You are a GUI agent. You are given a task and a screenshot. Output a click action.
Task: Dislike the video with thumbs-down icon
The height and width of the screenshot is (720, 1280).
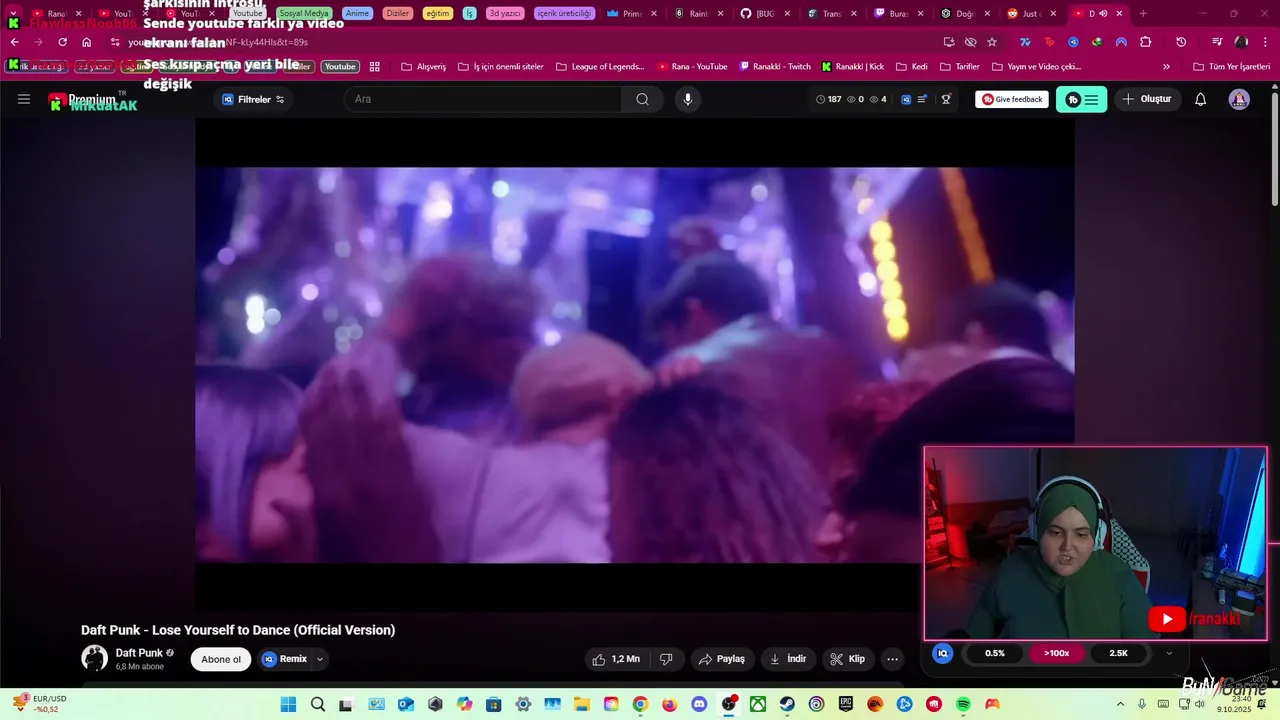tap(666, 659)
